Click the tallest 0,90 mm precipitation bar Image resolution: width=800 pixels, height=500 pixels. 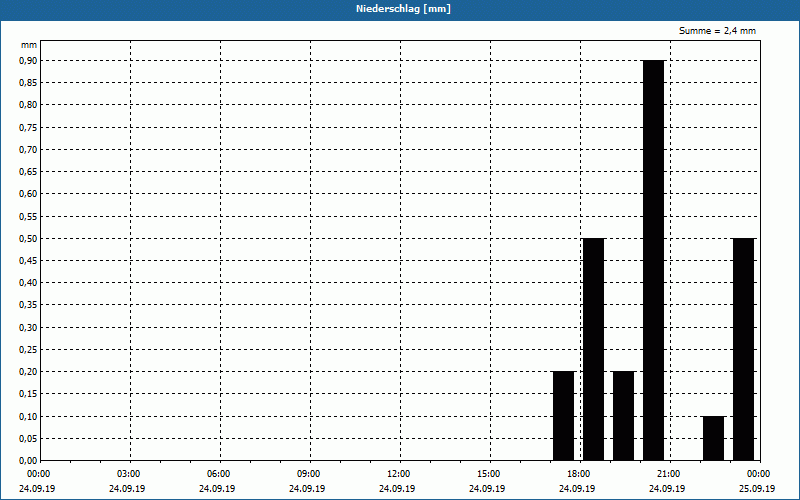[x=654, y=260]
